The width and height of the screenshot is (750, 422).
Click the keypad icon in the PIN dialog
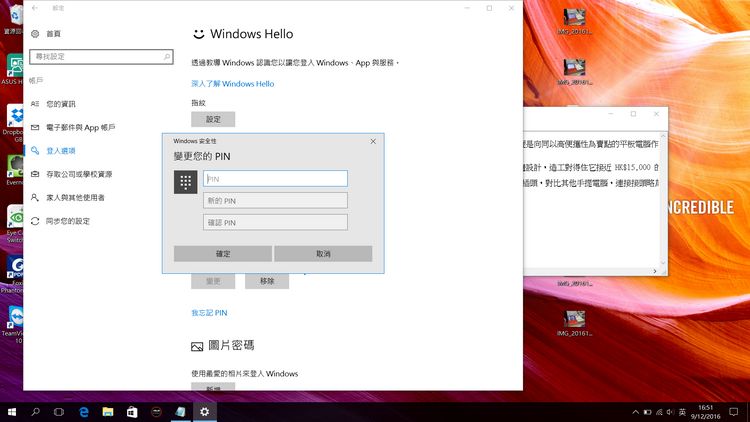pos(186,182)
